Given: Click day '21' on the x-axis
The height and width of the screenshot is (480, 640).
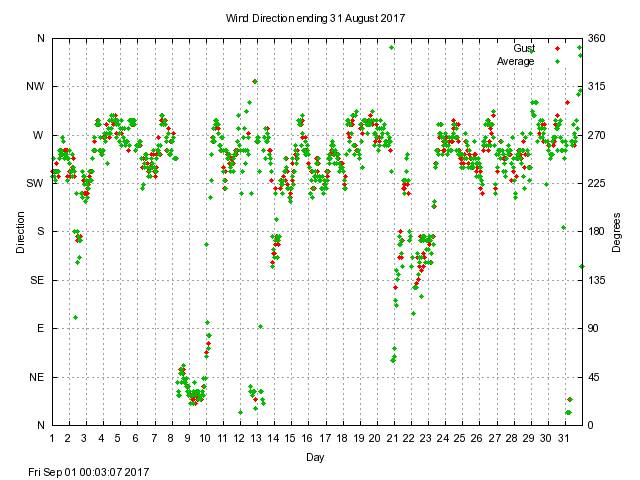Looking at the screenshot, I should pyautogui.click(x=392, y=438).
